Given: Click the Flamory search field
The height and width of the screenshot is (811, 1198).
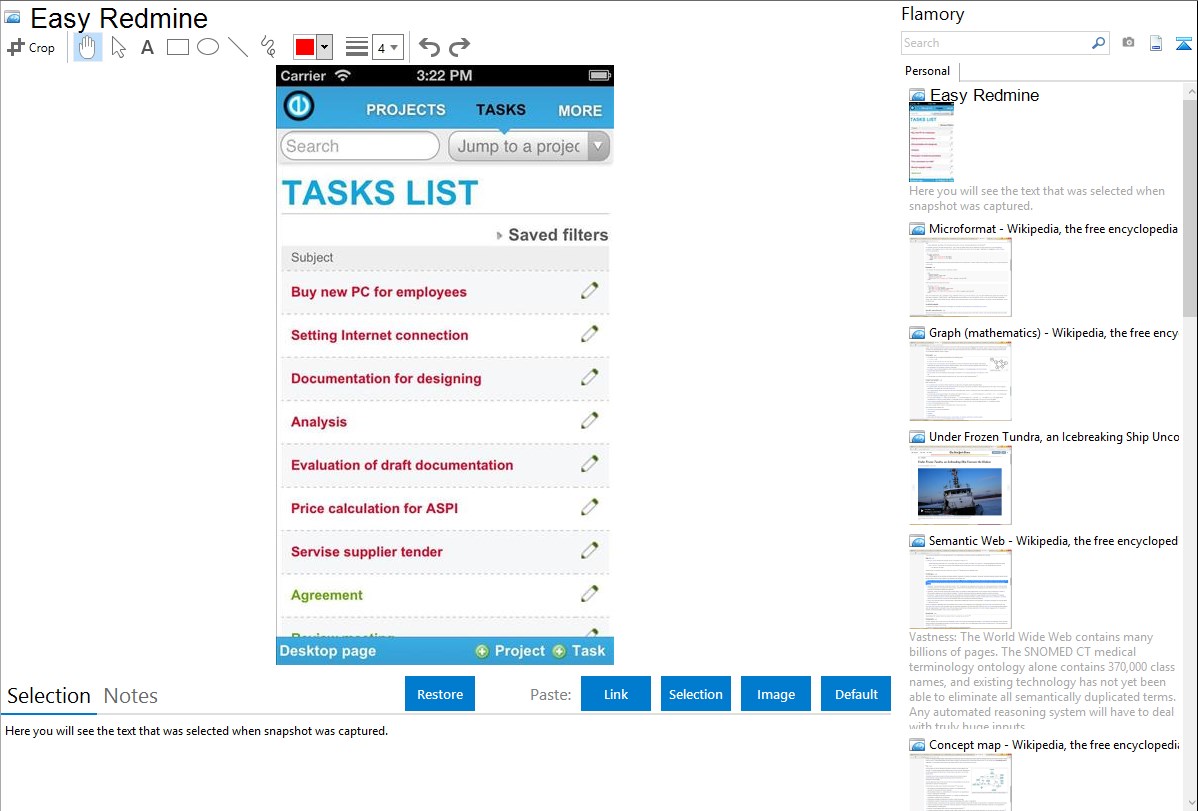Looking at the screenshot, I should (996, 43).
